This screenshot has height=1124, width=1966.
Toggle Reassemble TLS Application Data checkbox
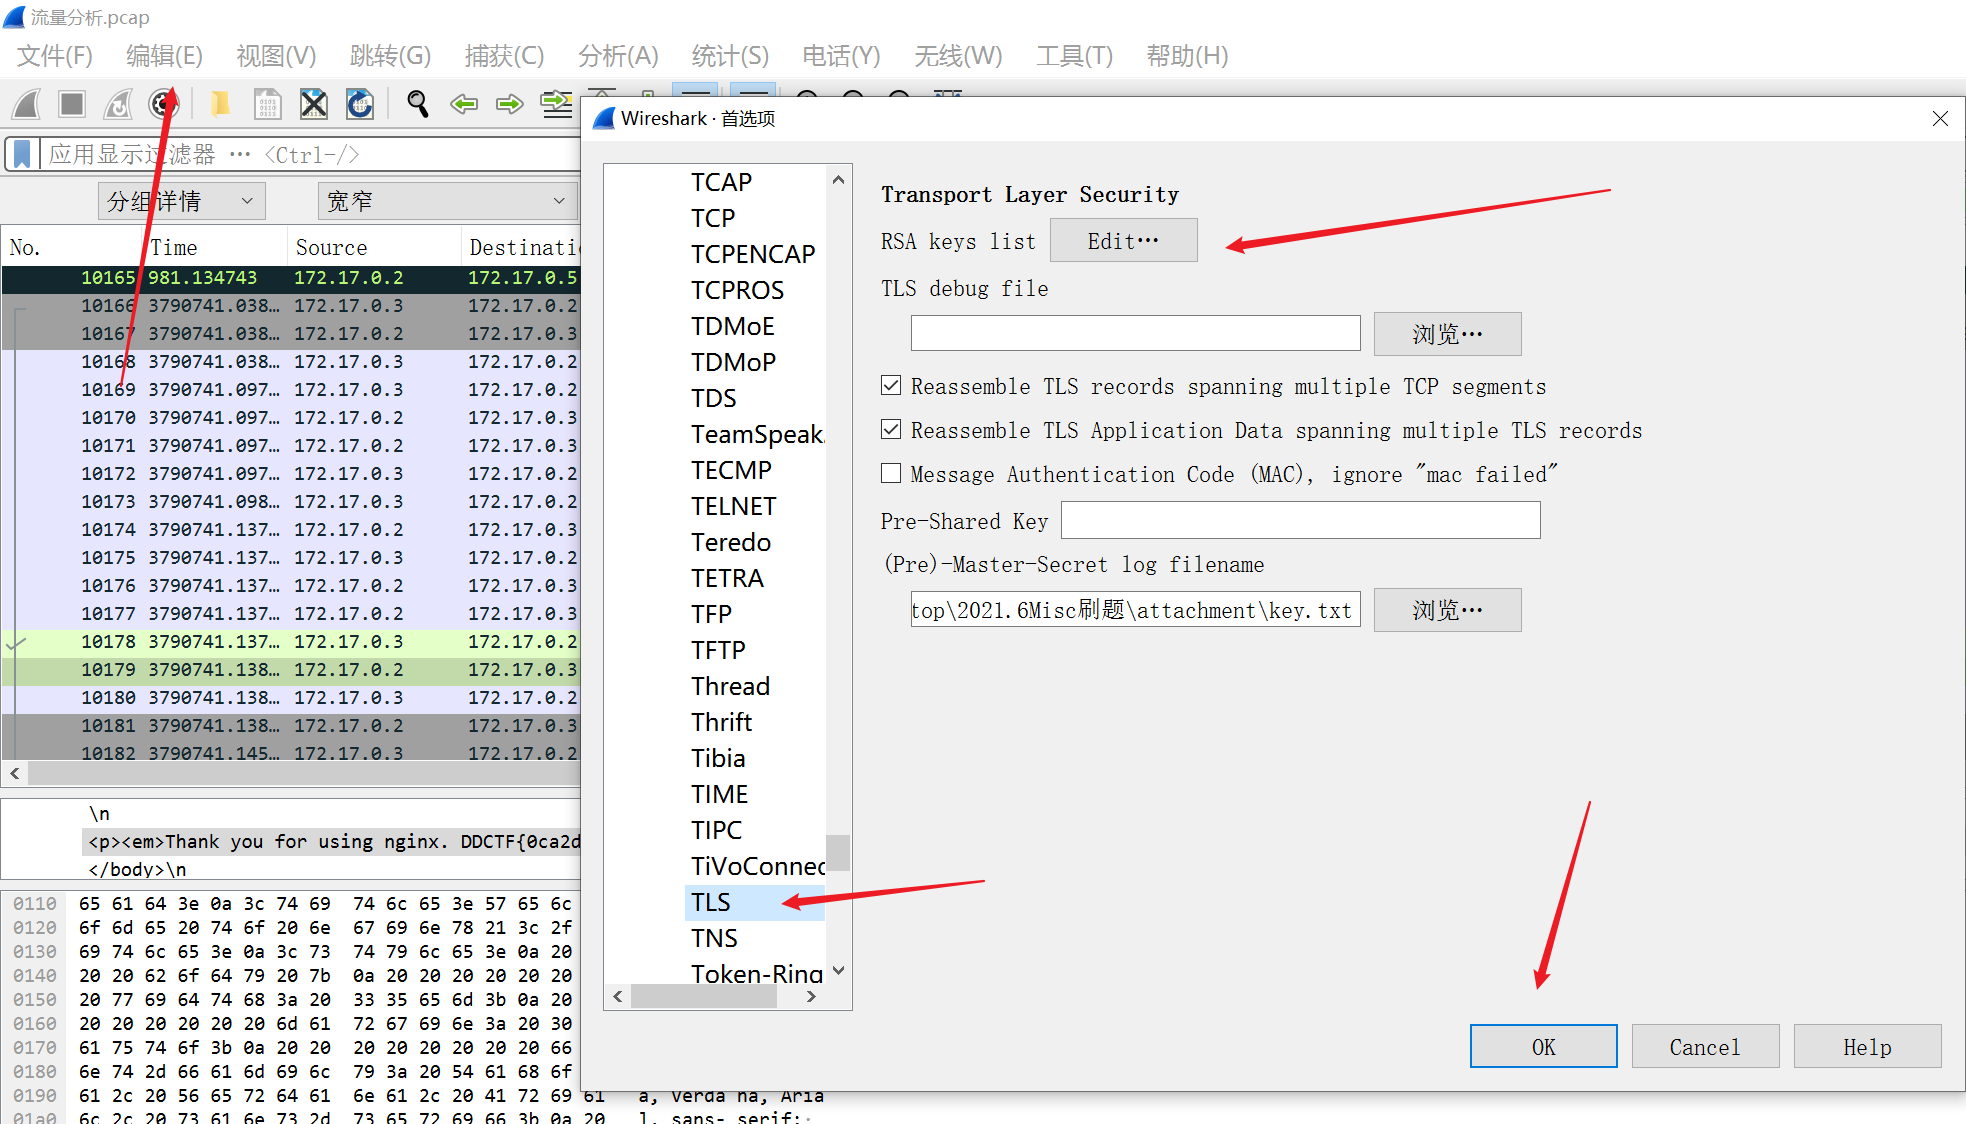click(x=891, y=429)
